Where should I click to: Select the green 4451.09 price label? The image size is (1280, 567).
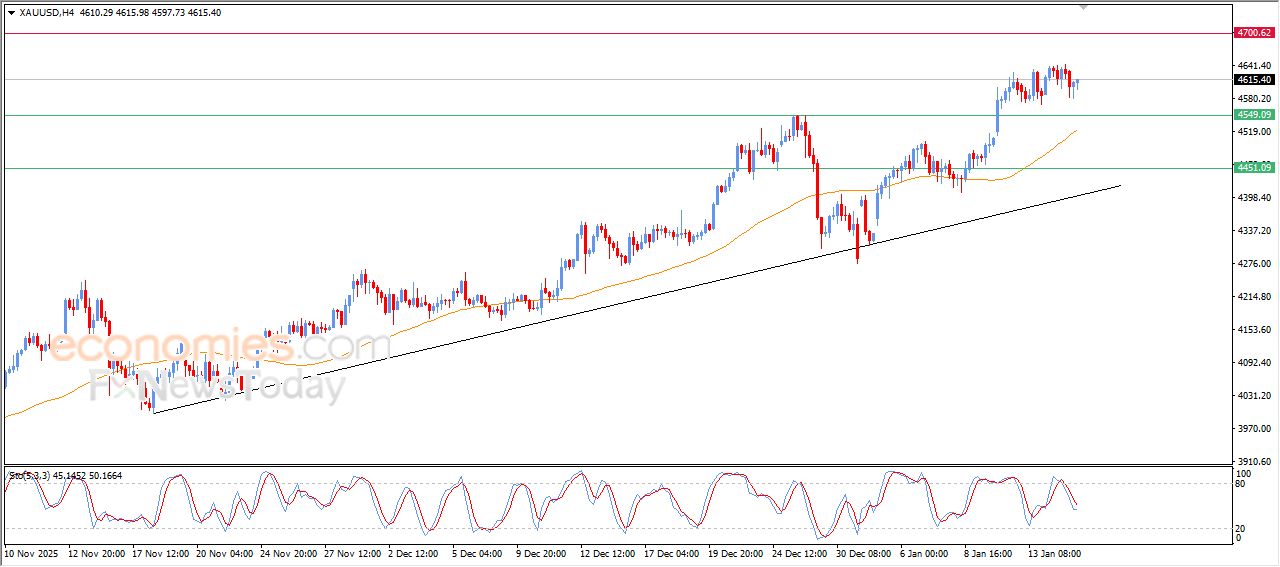point(1254,167)
